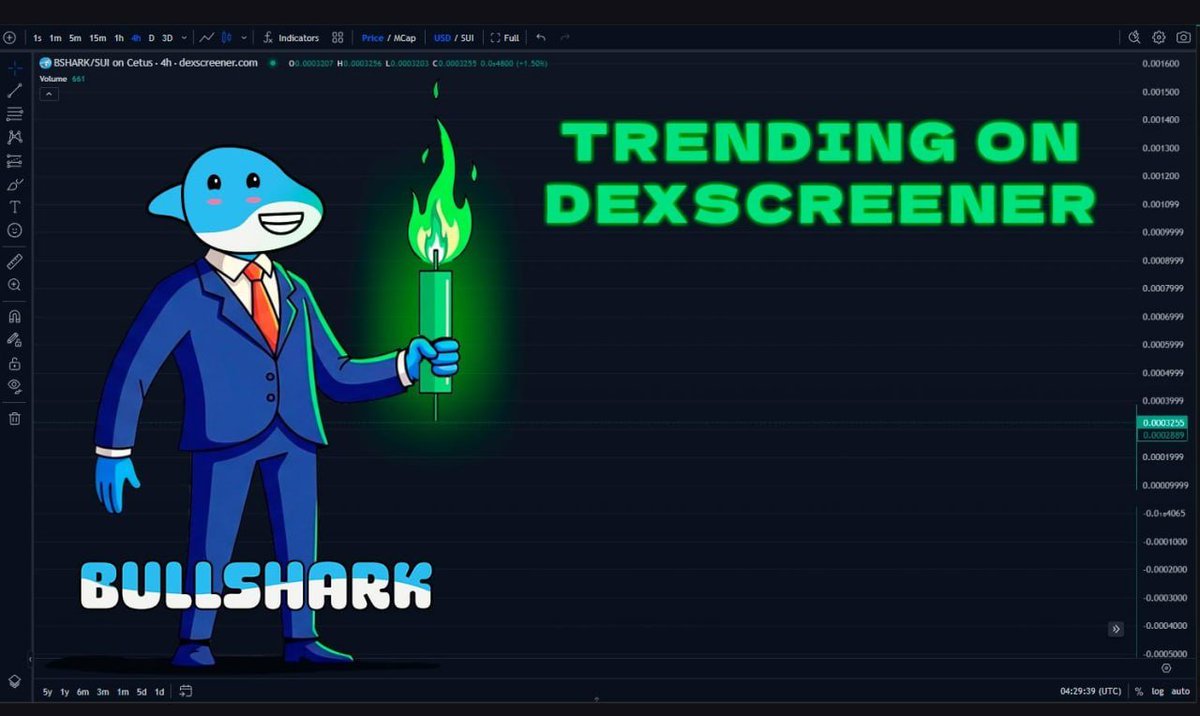Hide all drawings with the eye icon

[15, 386]
